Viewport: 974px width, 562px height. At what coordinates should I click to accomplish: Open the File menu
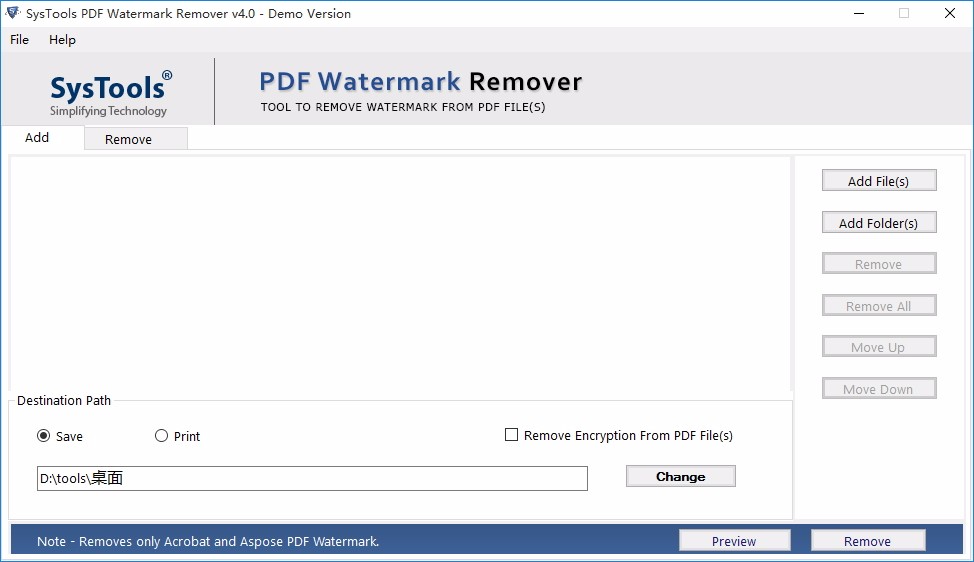tap(19, 40)
